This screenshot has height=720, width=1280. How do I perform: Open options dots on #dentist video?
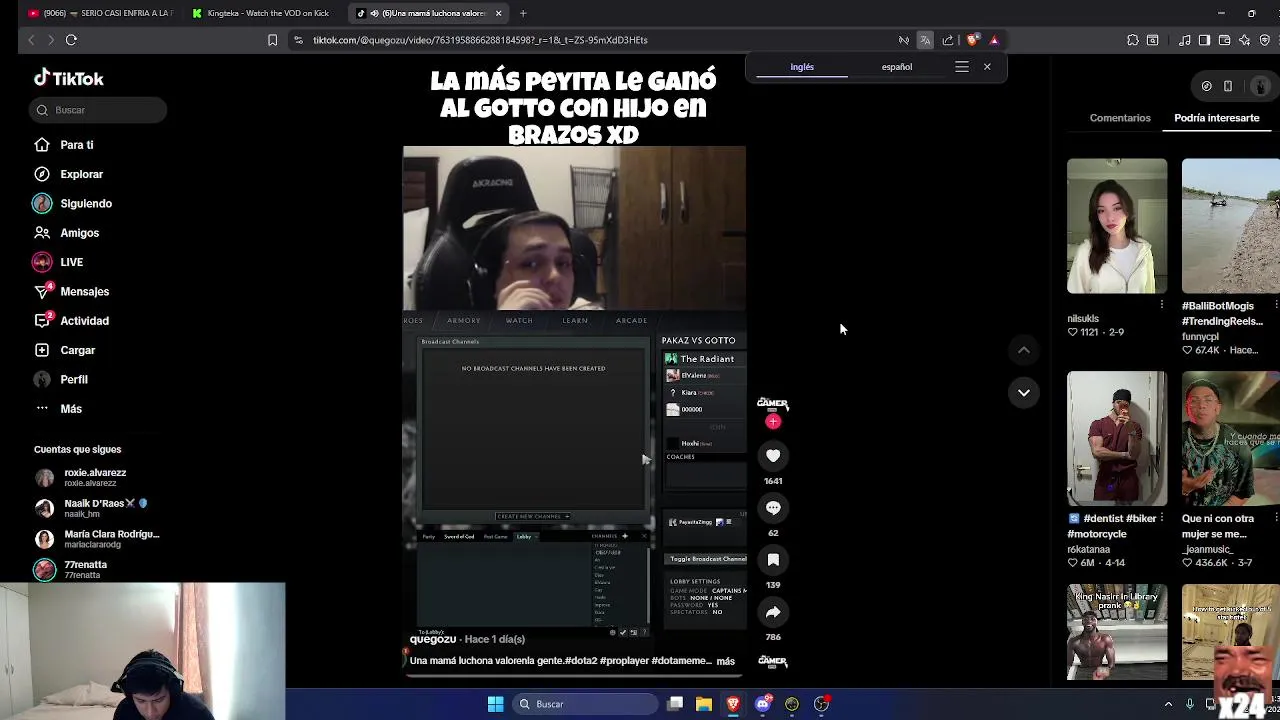click(1161, 518)
